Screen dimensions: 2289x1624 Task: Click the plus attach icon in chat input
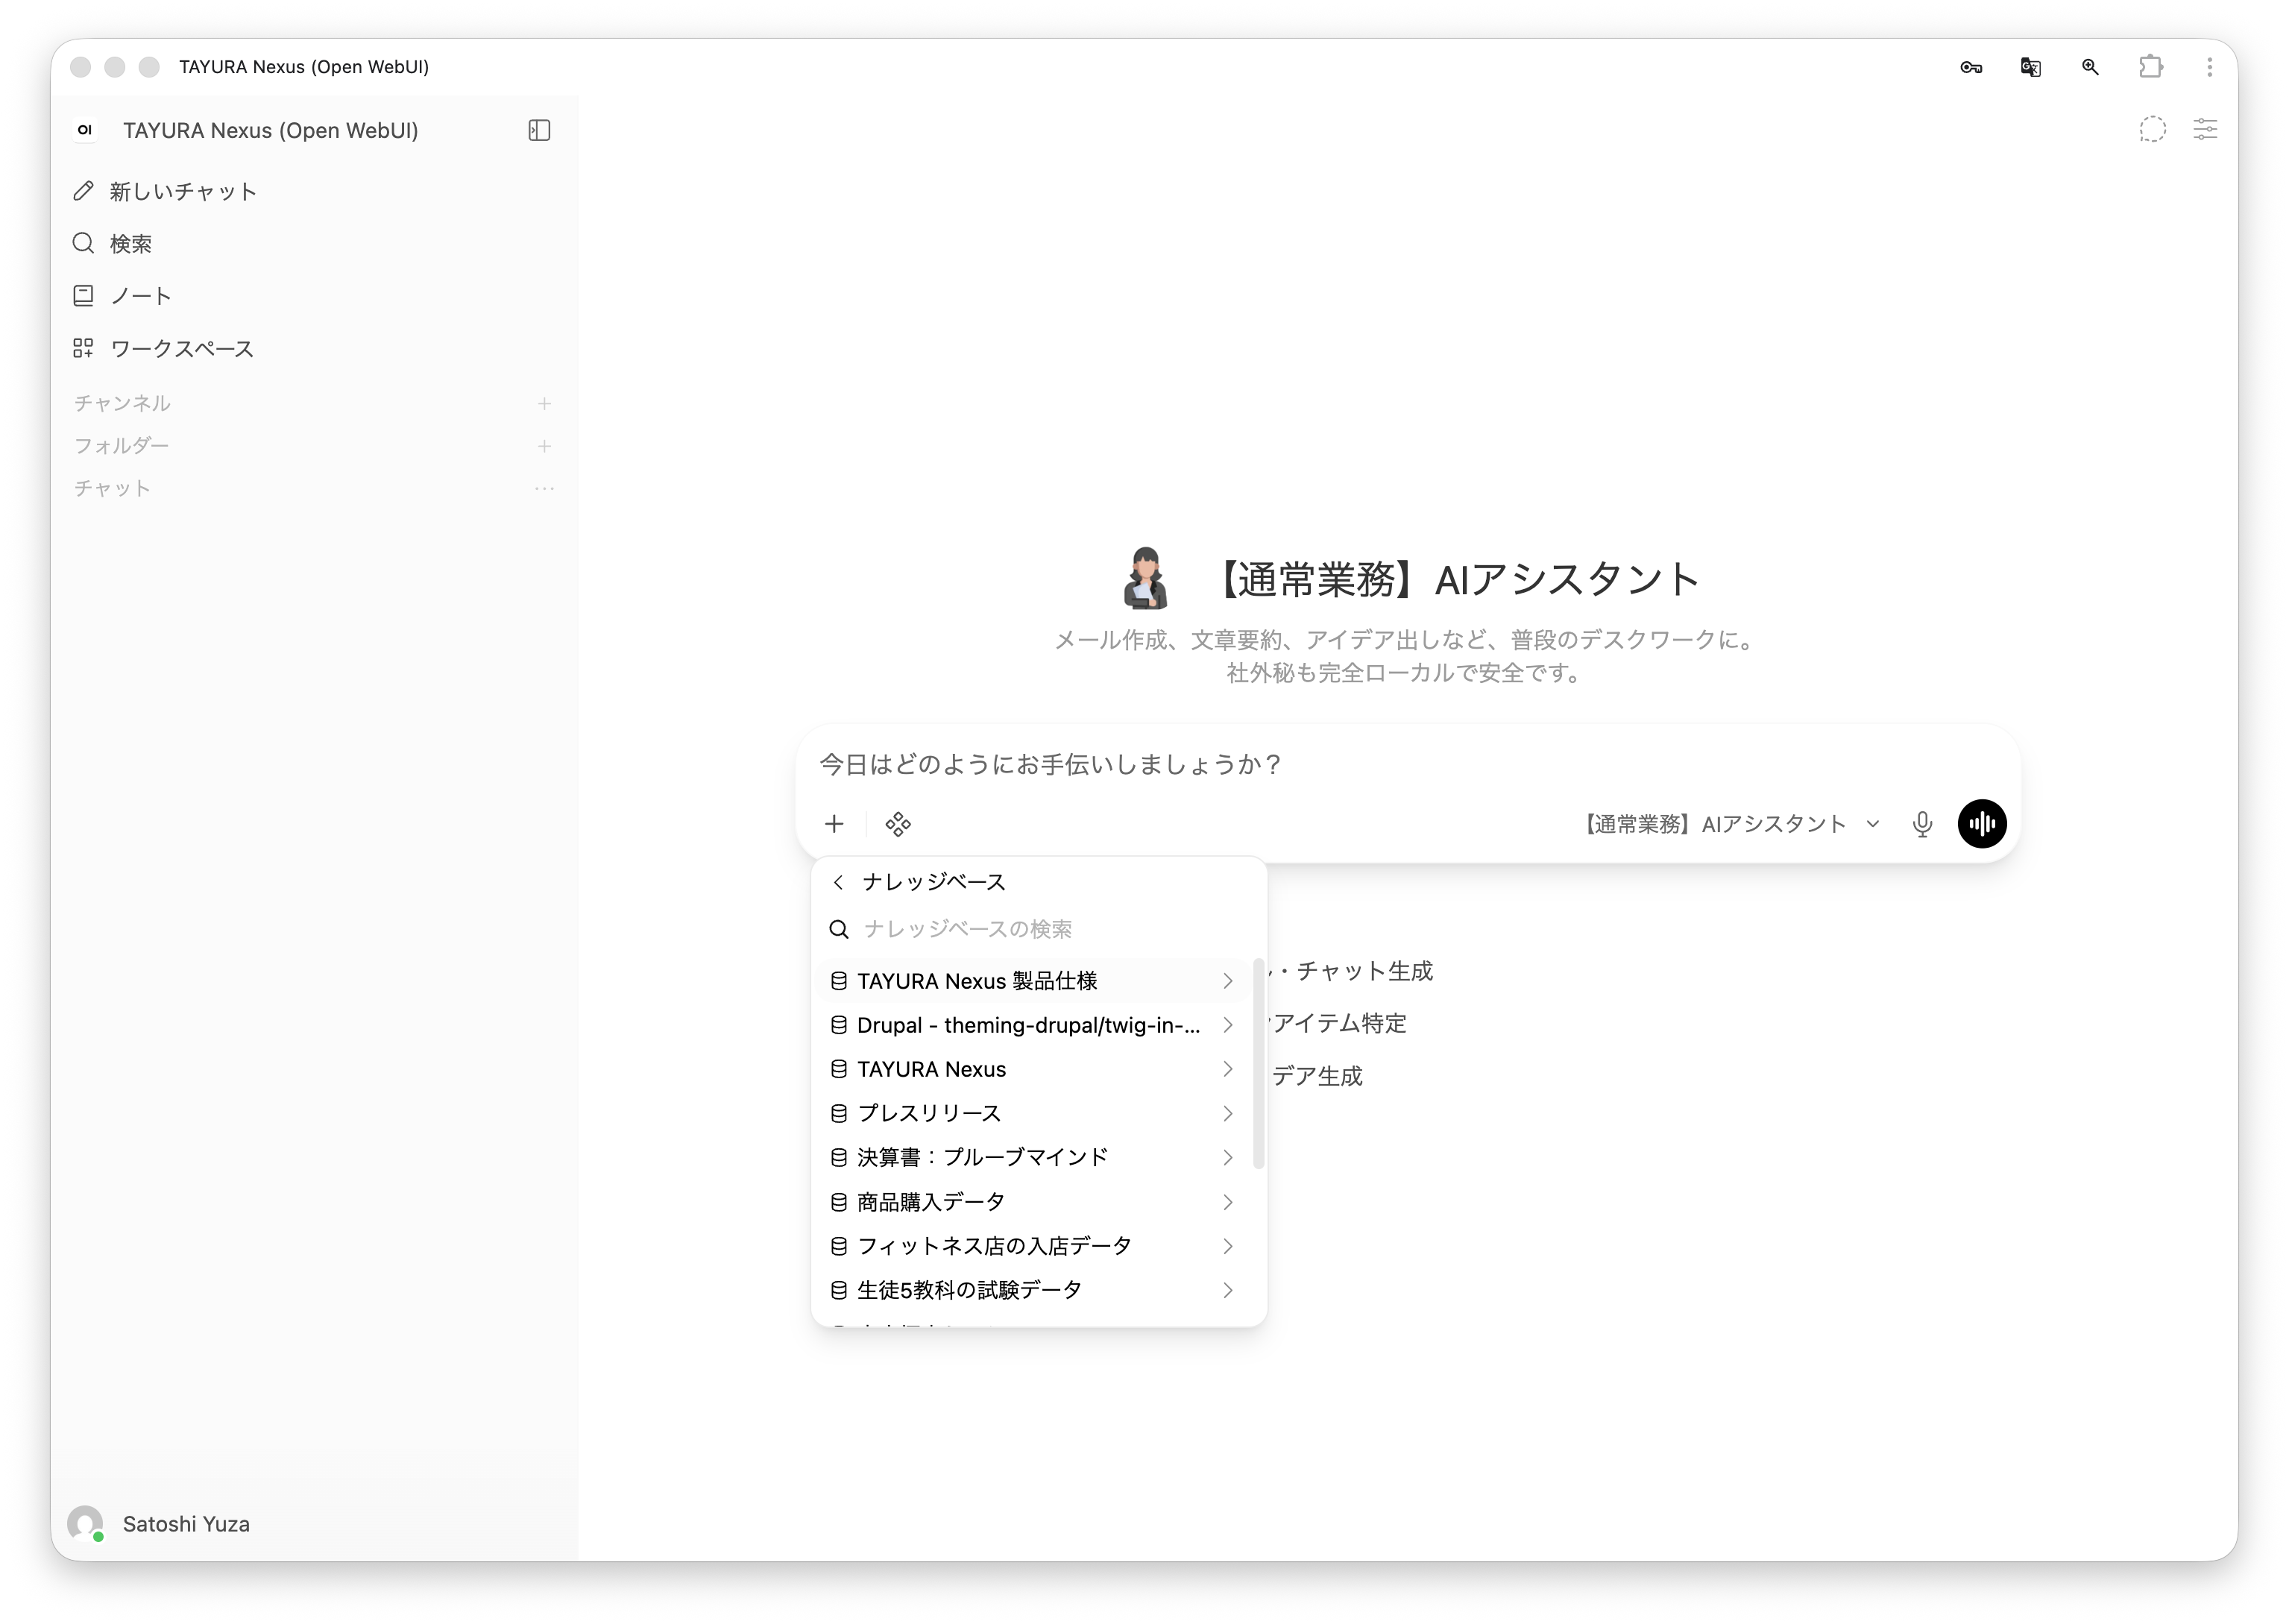[834, 824]
